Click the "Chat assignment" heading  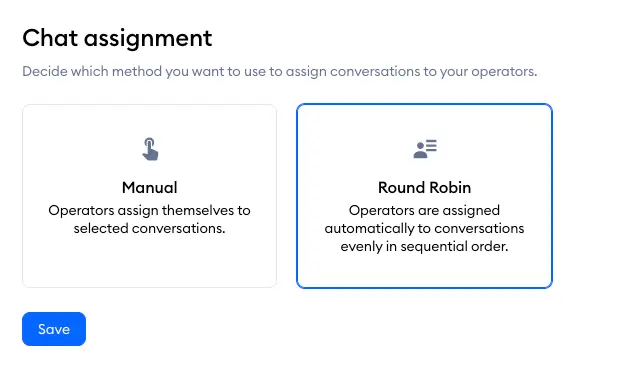117,38
